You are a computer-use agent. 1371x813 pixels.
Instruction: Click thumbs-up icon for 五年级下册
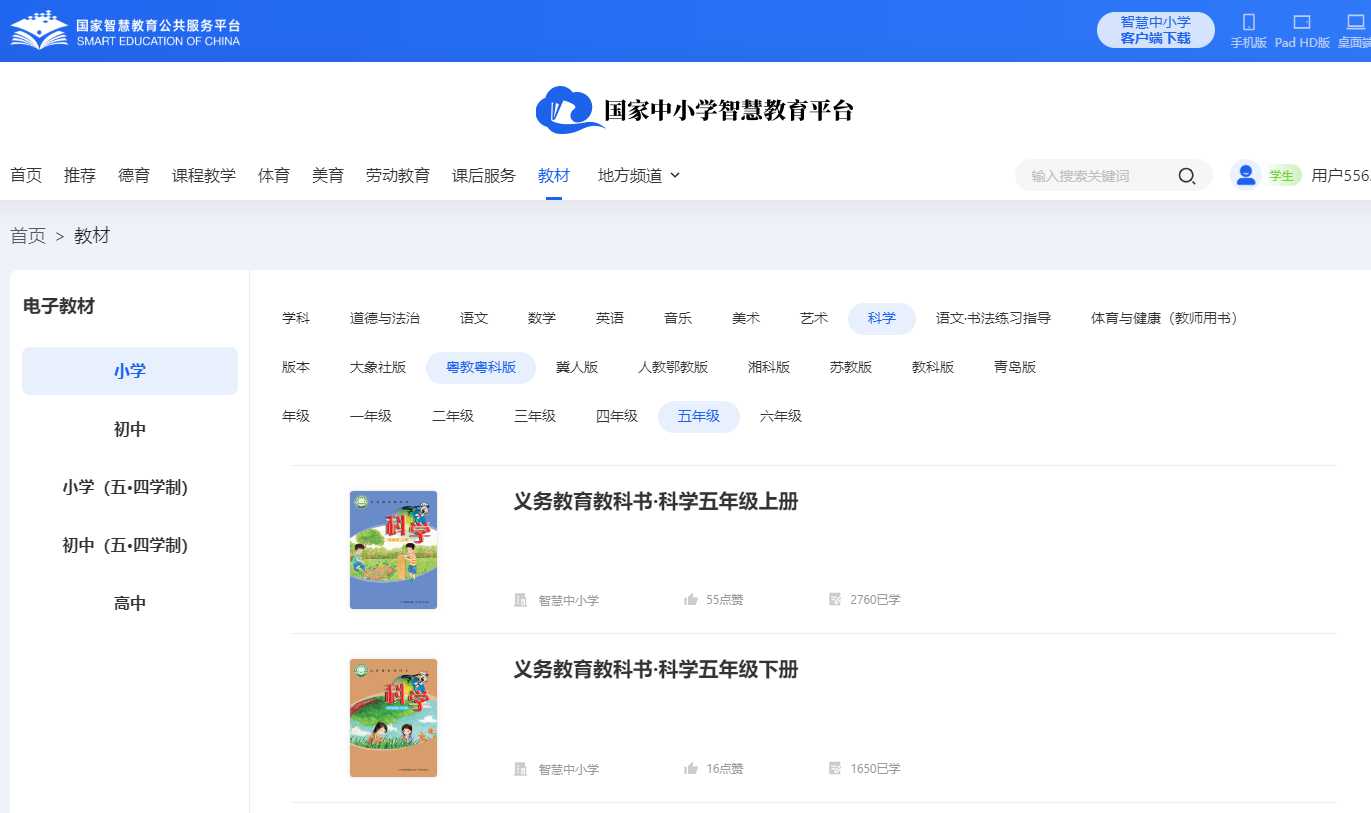(691, 769)
